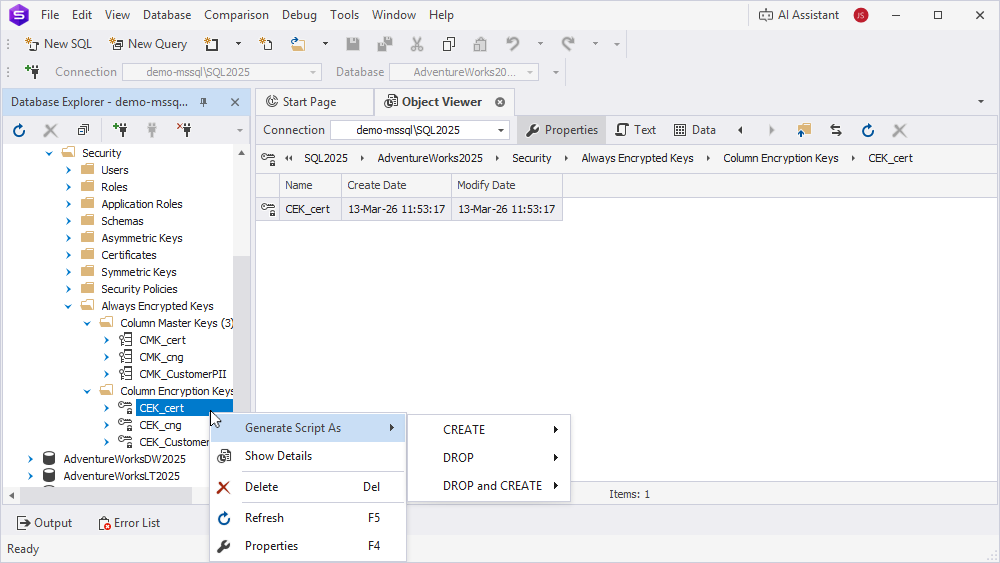Open the Properties view in Object Viewer

(561, 130)
